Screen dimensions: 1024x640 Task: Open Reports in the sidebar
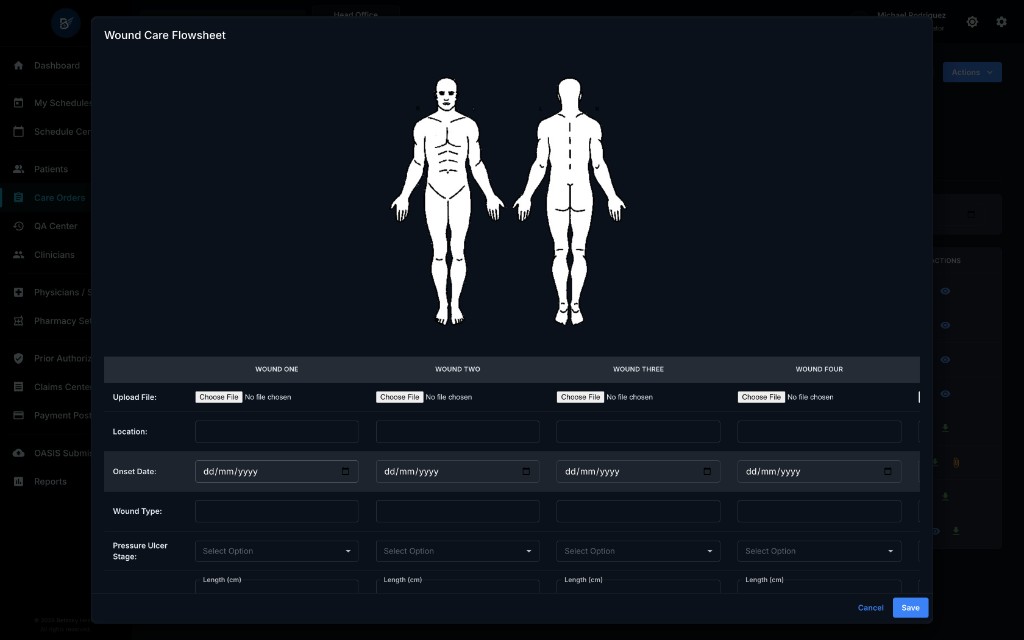pos(52,481)
